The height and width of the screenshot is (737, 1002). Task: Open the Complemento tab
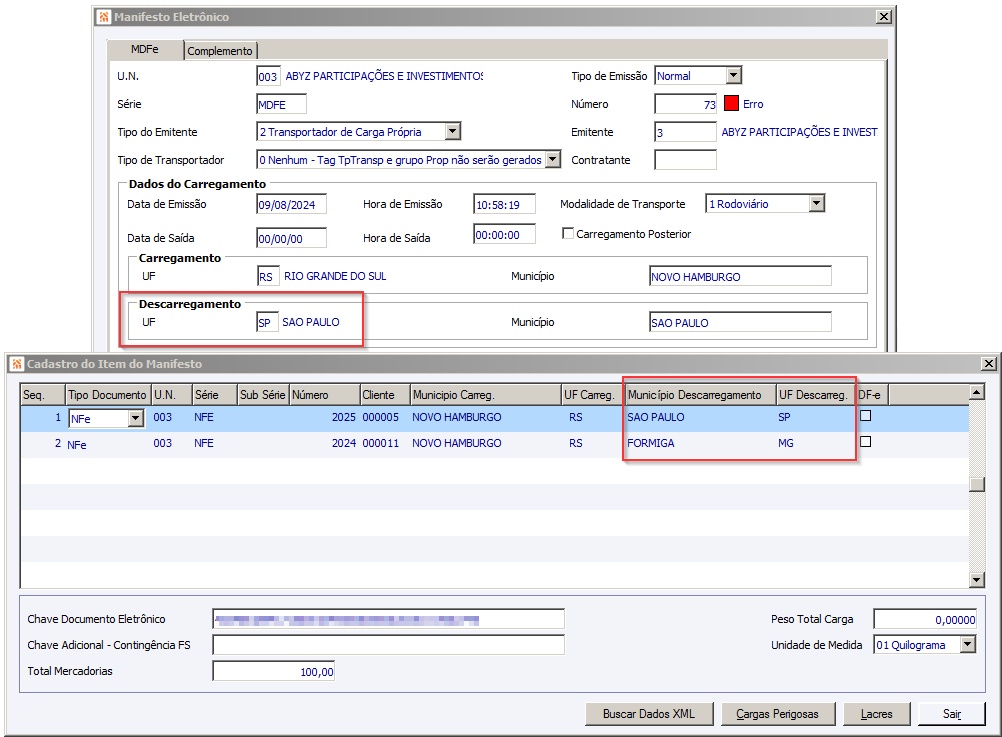point(220,50)
